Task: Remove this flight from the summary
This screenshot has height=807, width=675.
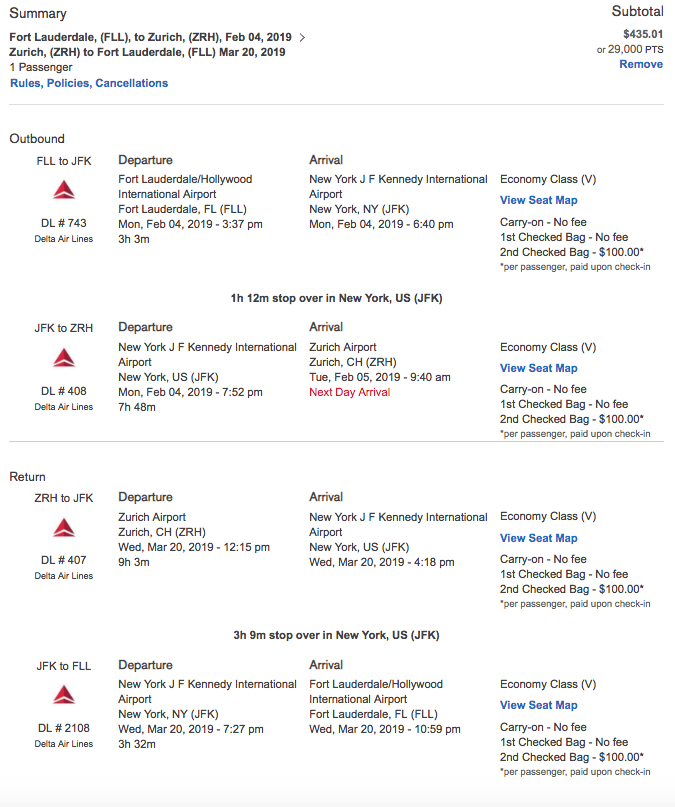Action: pos(640,64)
